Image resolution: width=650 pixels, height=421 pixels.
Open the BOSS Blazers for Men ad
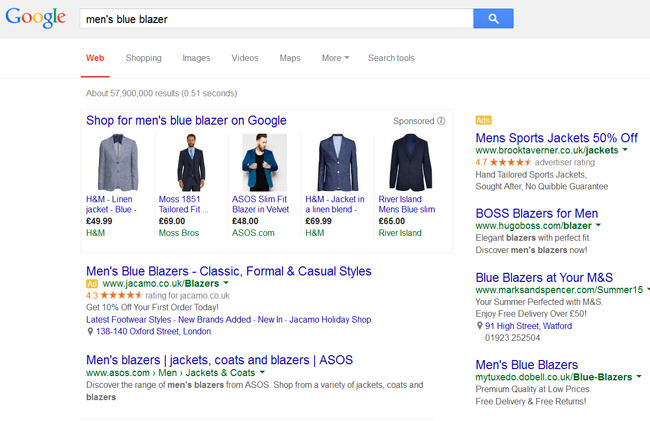pos(536,213)
